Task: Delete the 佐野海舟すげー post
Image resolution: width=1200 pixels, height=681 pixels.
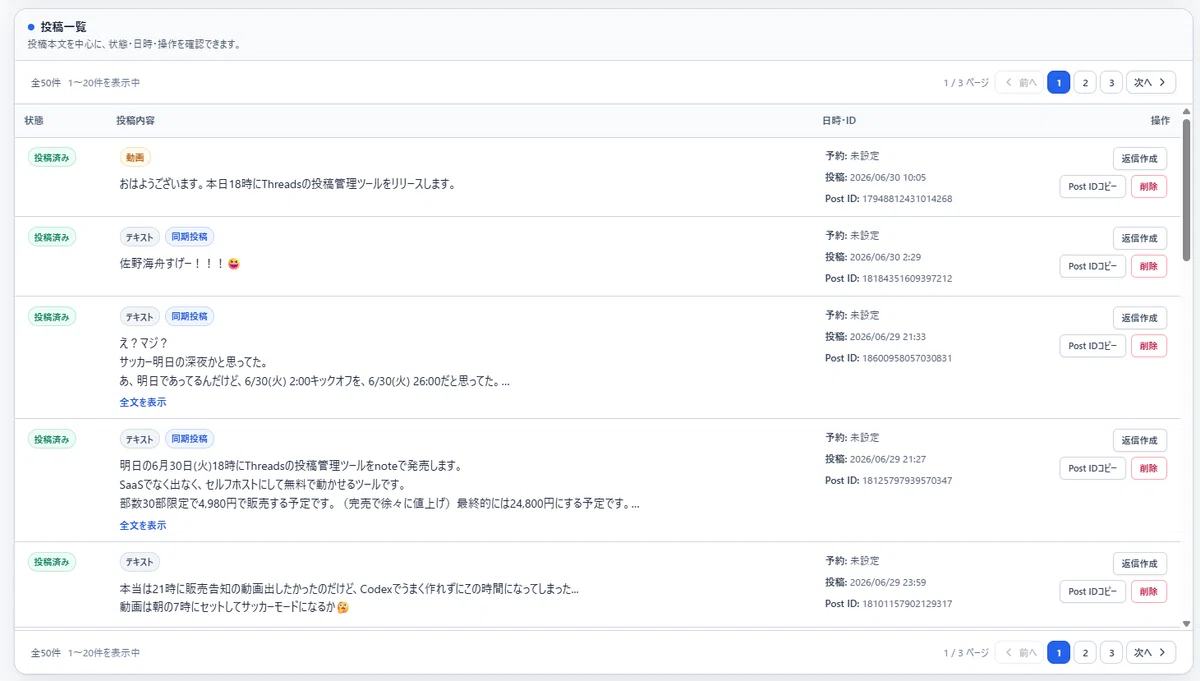Action: 1148,266
